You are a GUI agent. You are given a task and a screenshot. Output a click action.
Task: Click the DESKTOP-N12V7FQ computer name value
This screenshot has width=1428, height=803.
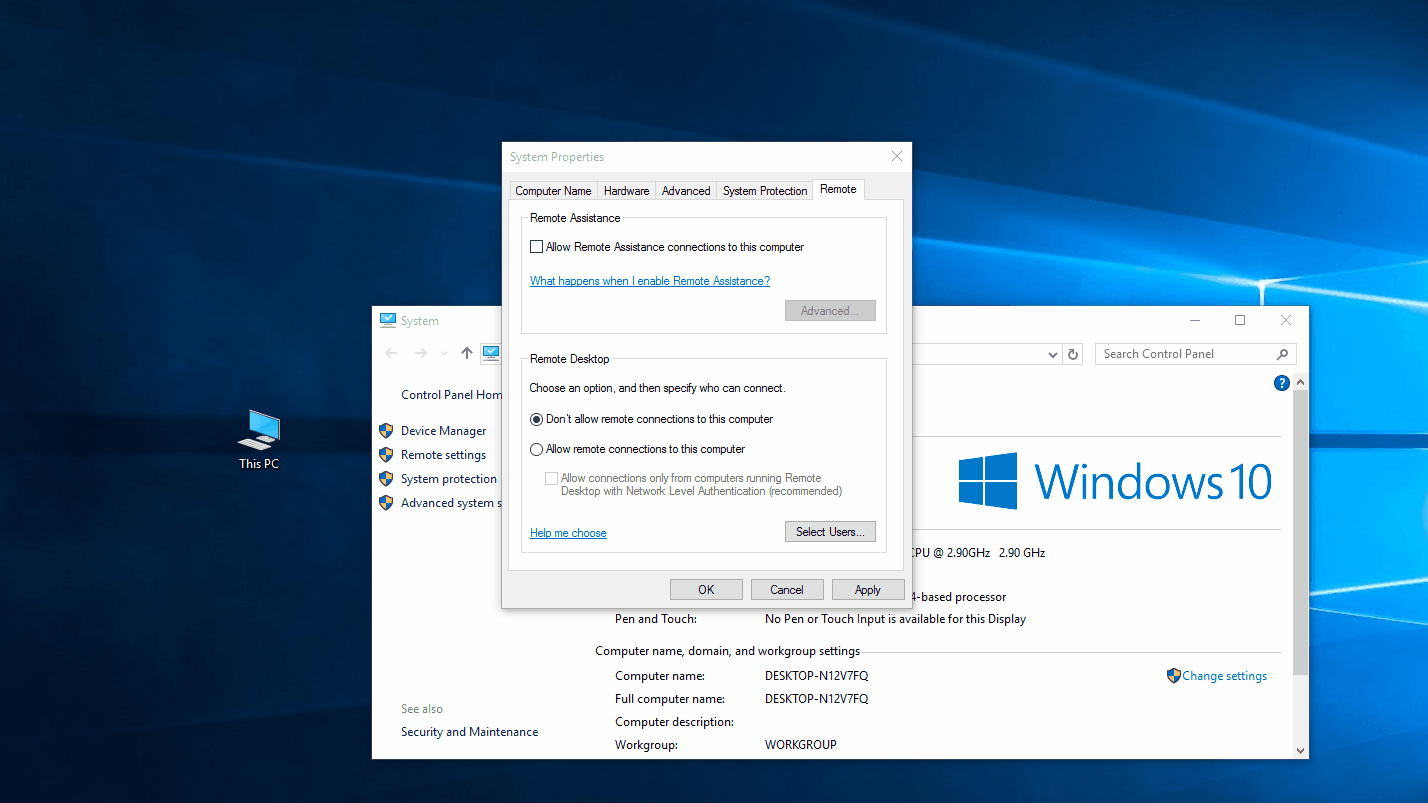(x=817, y=676)
